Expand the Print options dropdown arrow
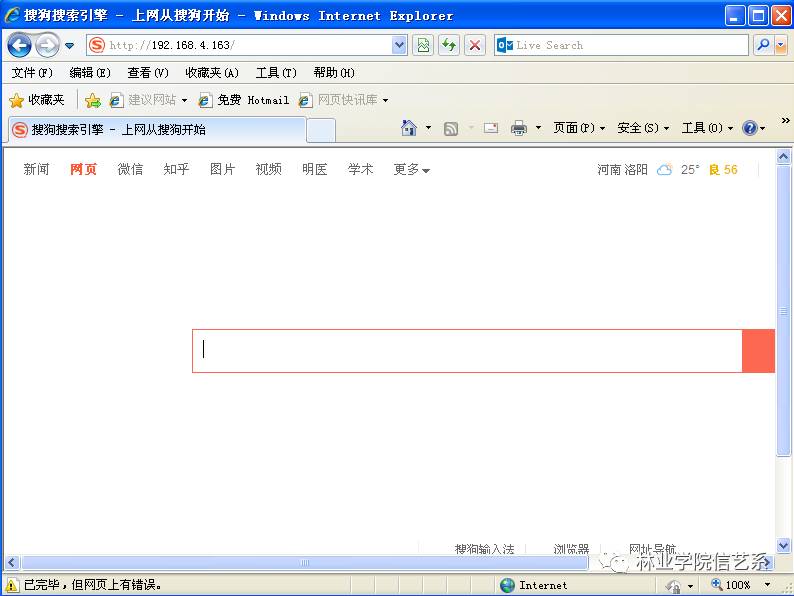 point(538,128)
